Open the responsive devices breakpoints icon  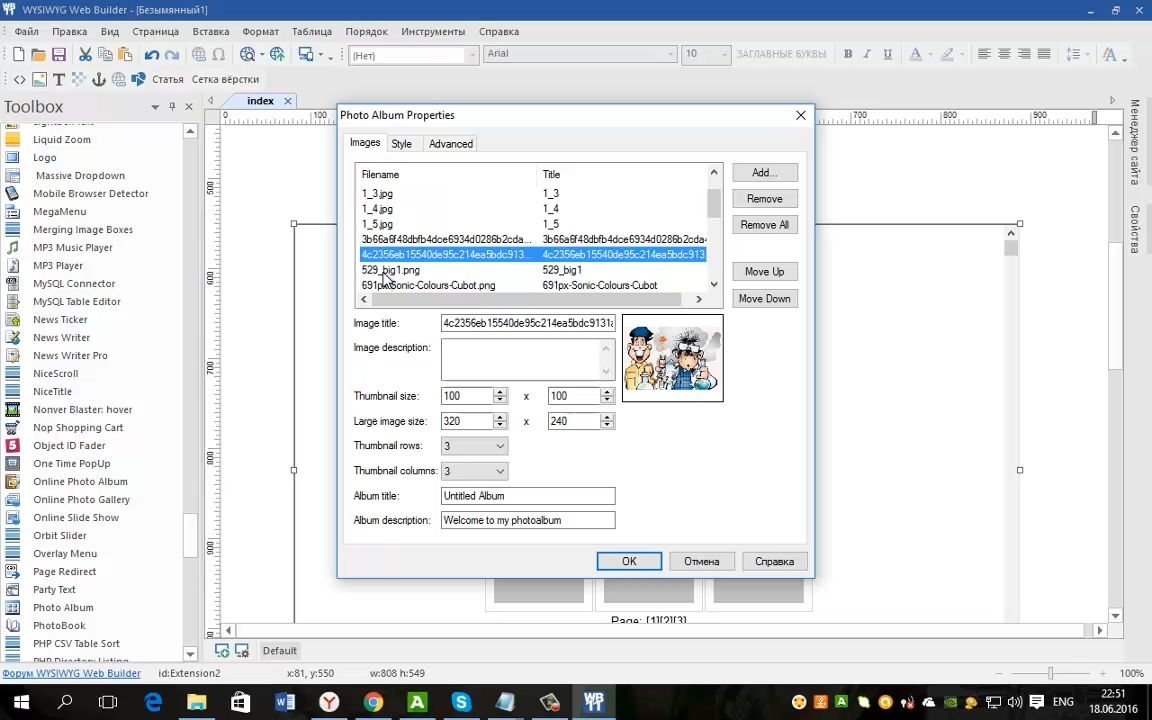pos(306,54)
